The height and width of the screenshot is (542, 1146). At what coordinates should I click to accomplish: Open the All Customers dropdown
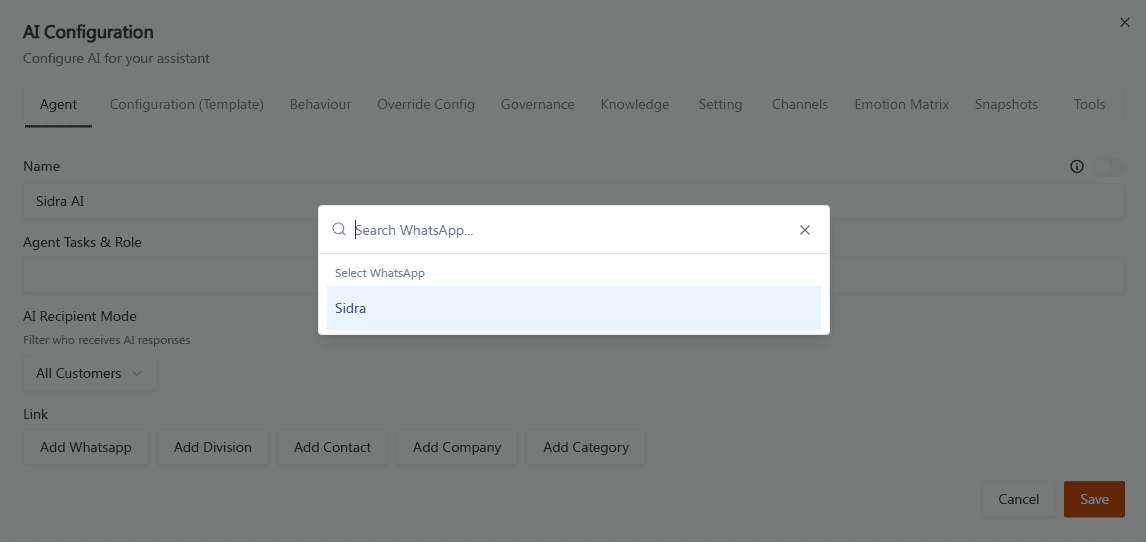tap(90, 373)
